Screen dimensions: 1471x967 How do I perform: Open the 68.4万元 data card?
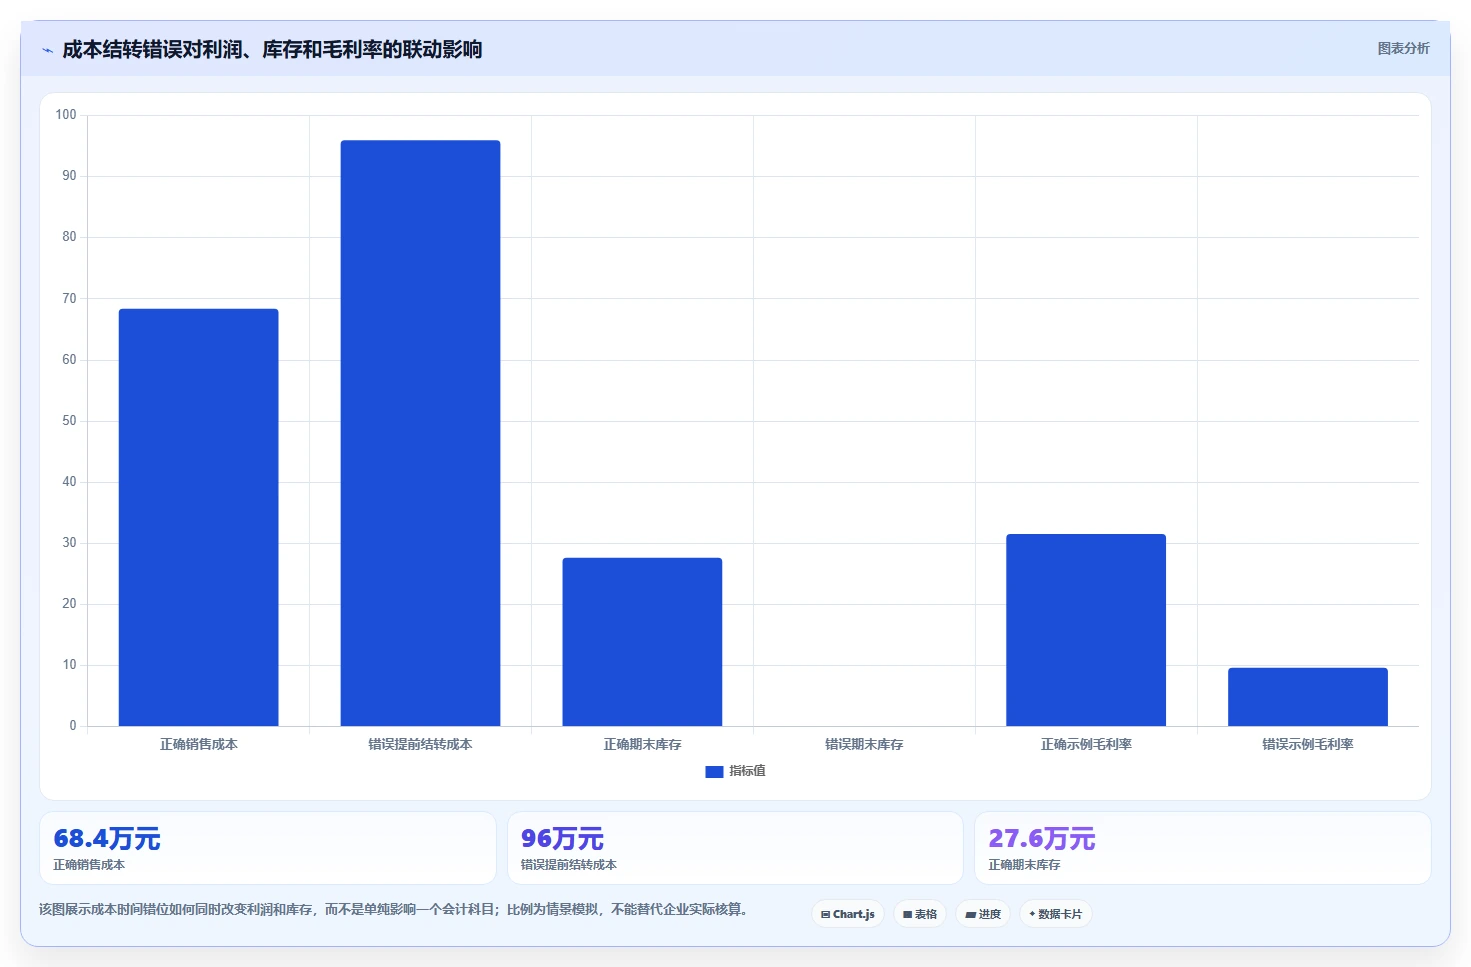[268, 848]
